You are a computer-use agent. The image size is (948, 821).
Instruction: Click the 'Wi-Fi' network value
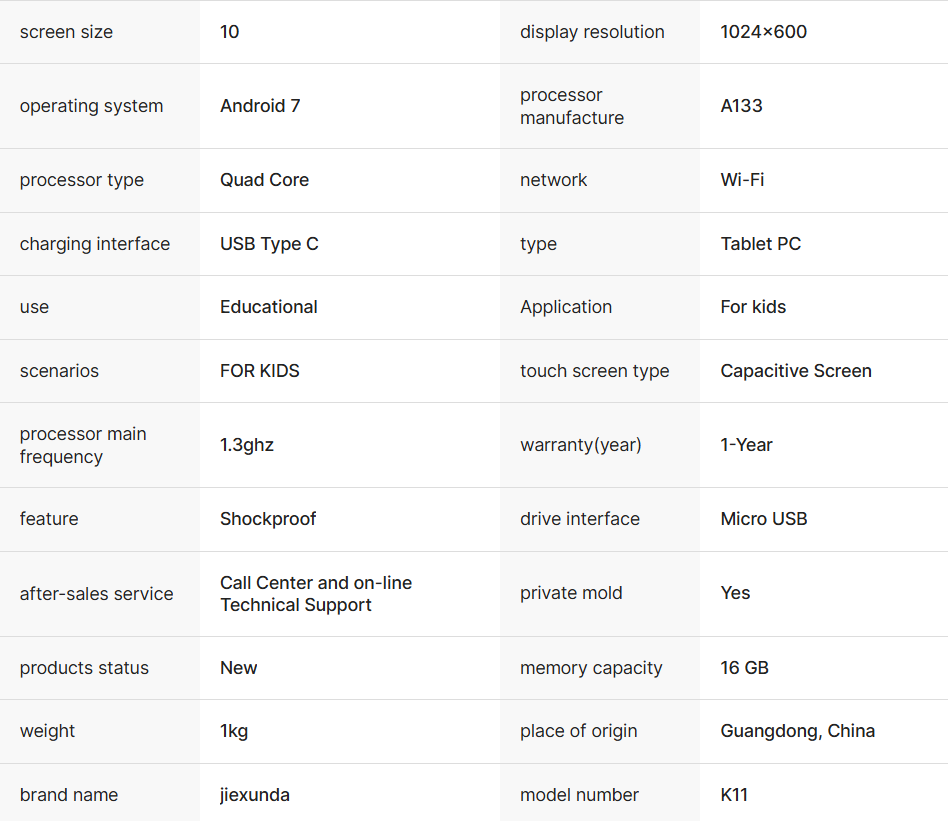tap(743, 180)
